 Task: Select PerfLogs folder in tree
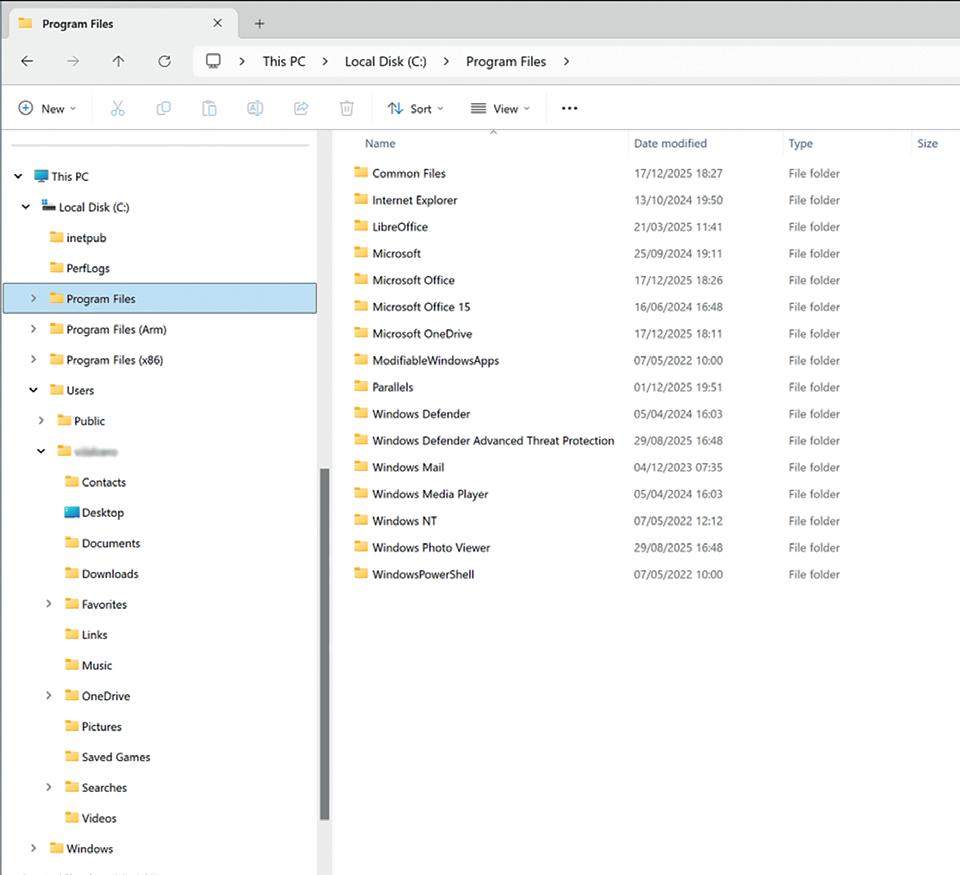coord(80,268)
